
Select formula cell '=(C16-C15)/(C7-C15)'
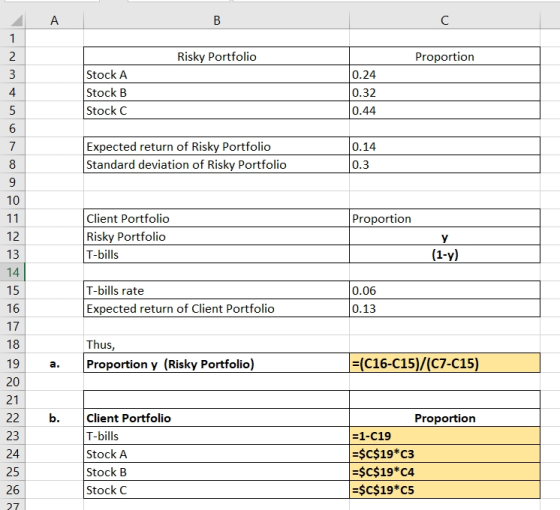pyautogui.click(x=444, y=363)
